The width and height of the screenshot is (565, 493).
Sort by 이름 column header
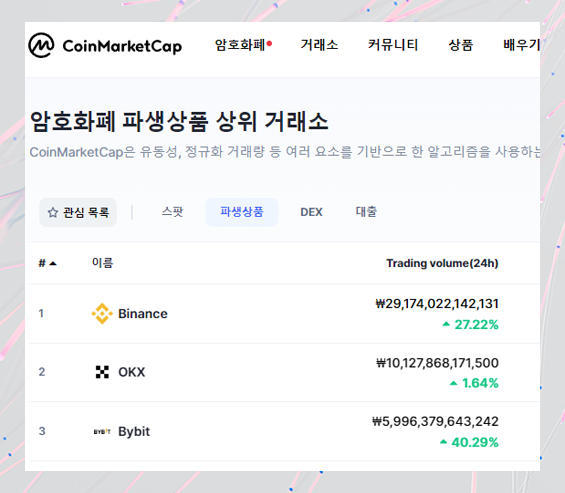pyautogui.click(x=102, y=263)
